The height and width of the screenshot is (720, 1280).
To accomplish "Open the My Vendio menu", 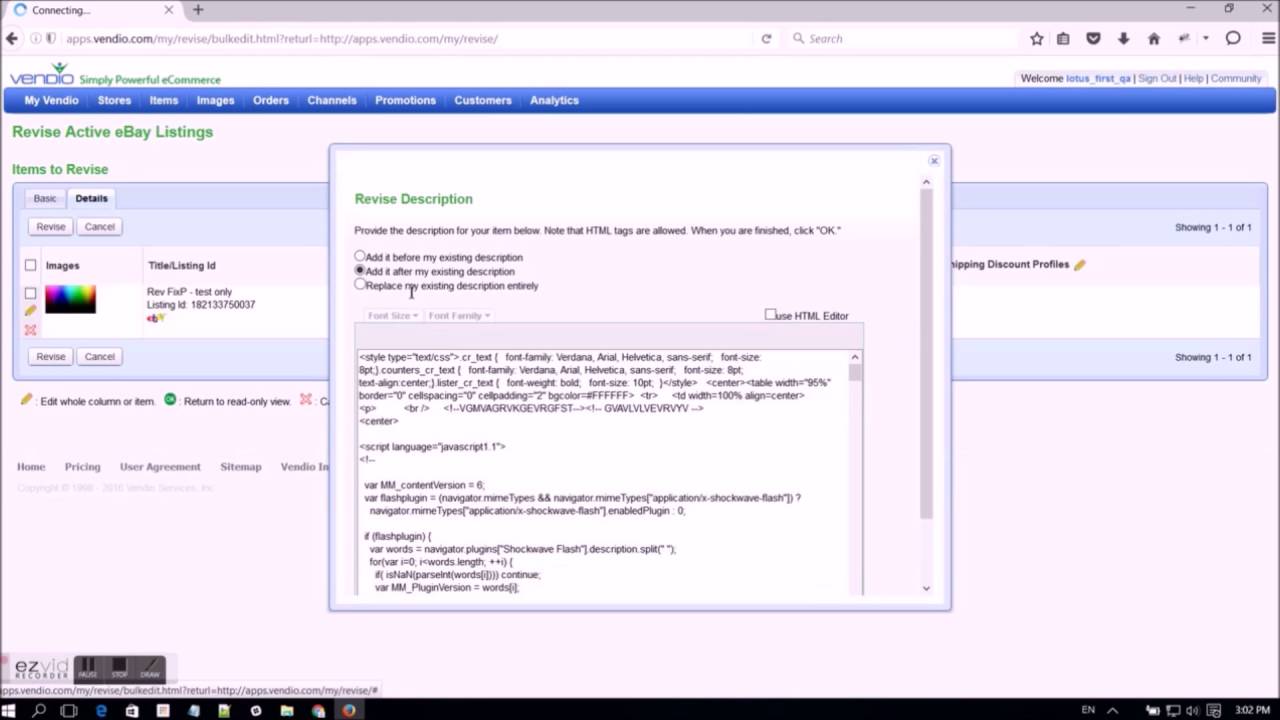I will pos(51,100).
